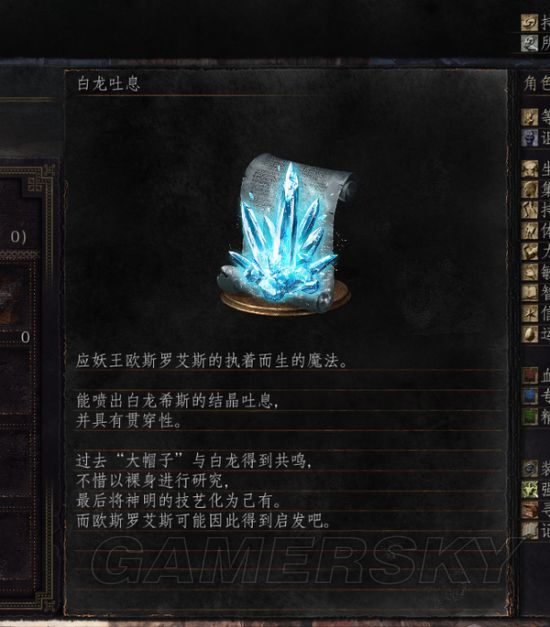Click the 白龙吐息 item title
Screen dimensions: 550x627
point(108,84)
